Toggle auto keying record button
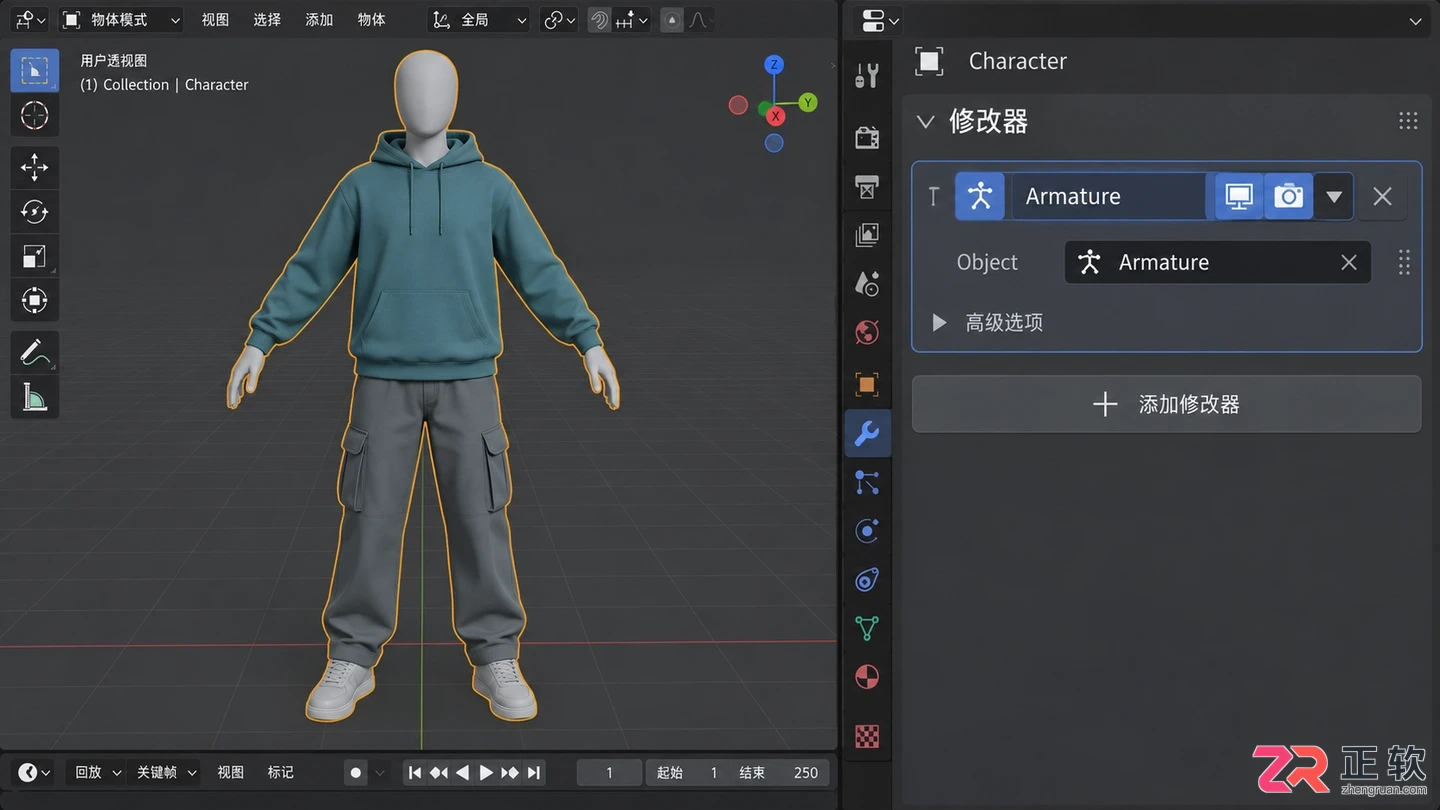Screen dimensions: 1440x810 tap(355, 772)
